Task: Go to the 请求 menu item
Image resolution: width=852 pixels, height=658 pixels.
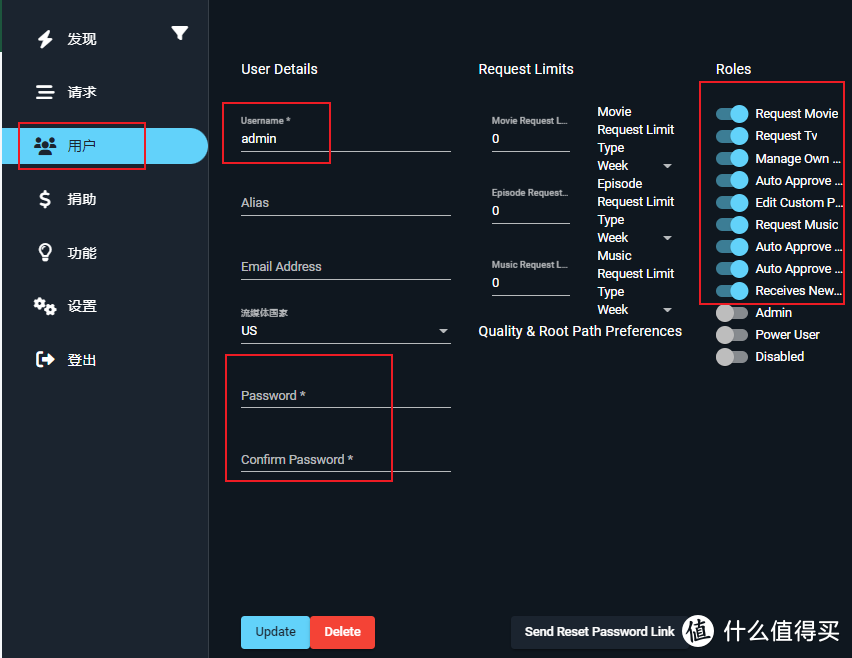Action: [x=82, y=92]
